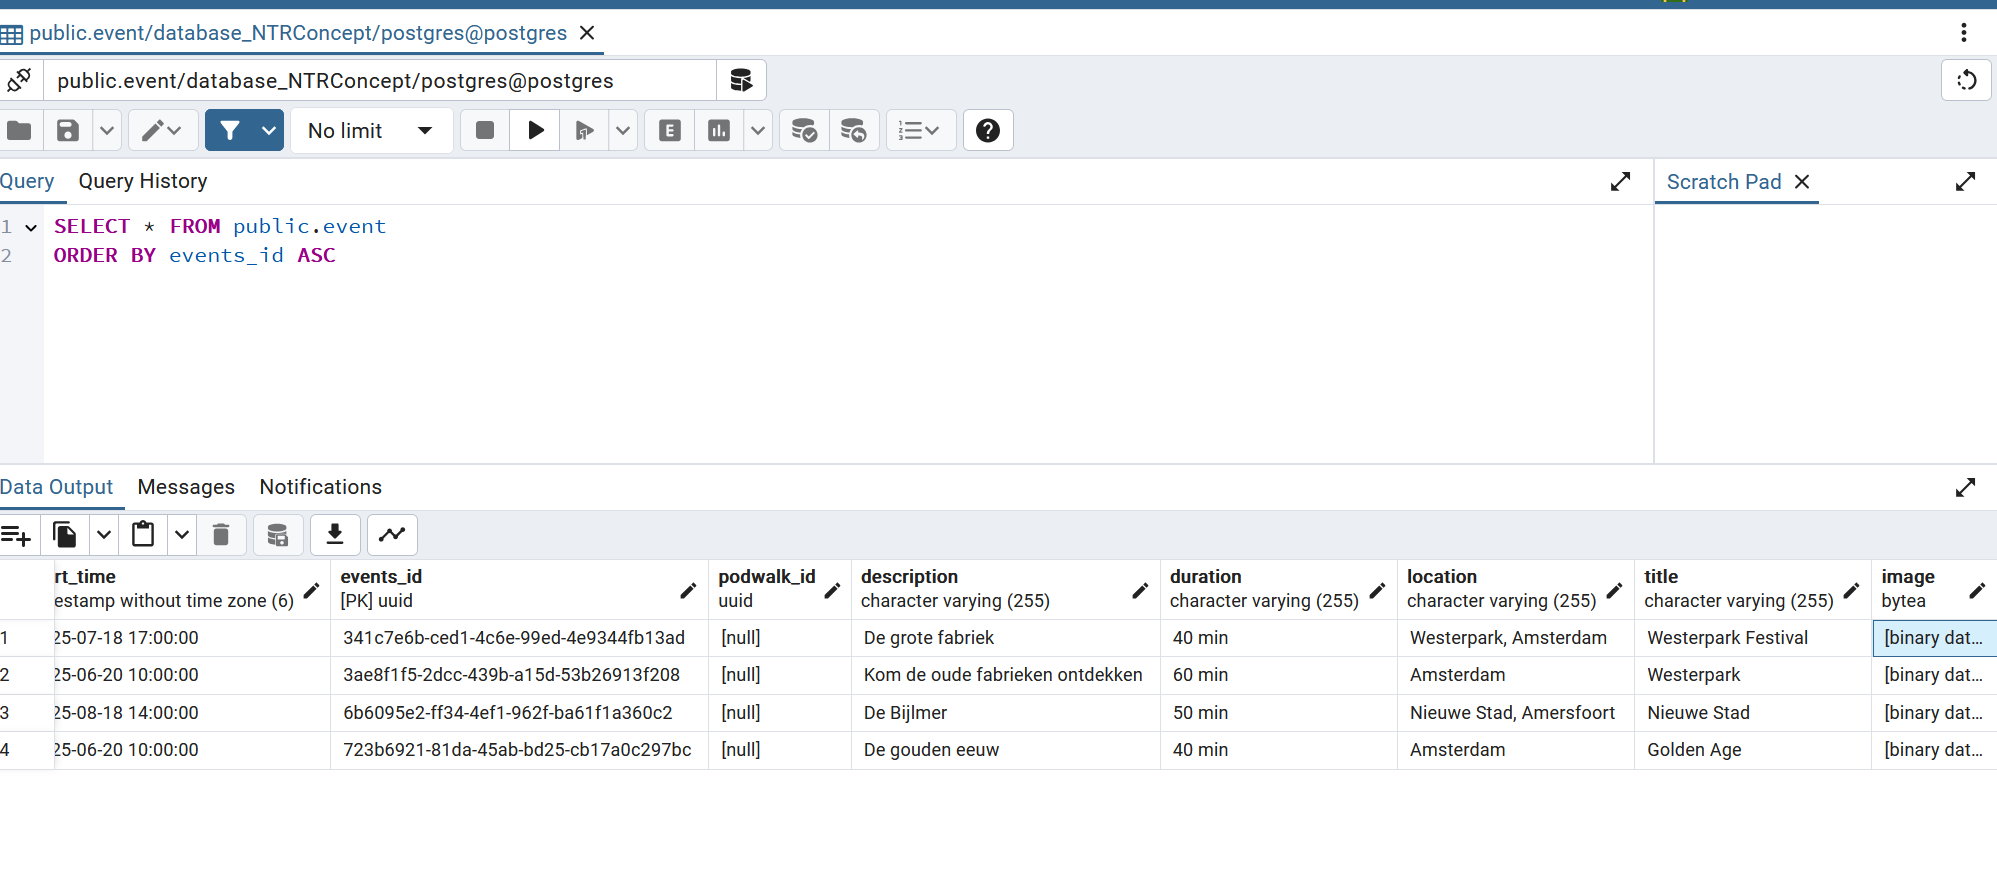This screenshot has height=891, width=1997.
Task: Switch to the Query History tab
Action: pos(143,181)
